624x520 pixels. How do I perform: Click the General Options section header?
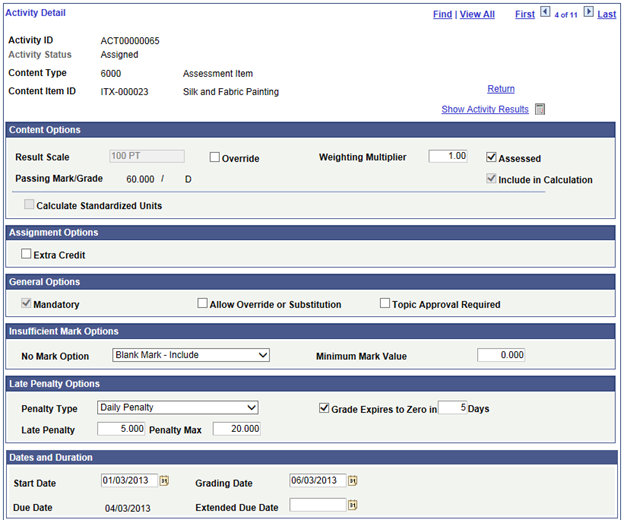310,282
